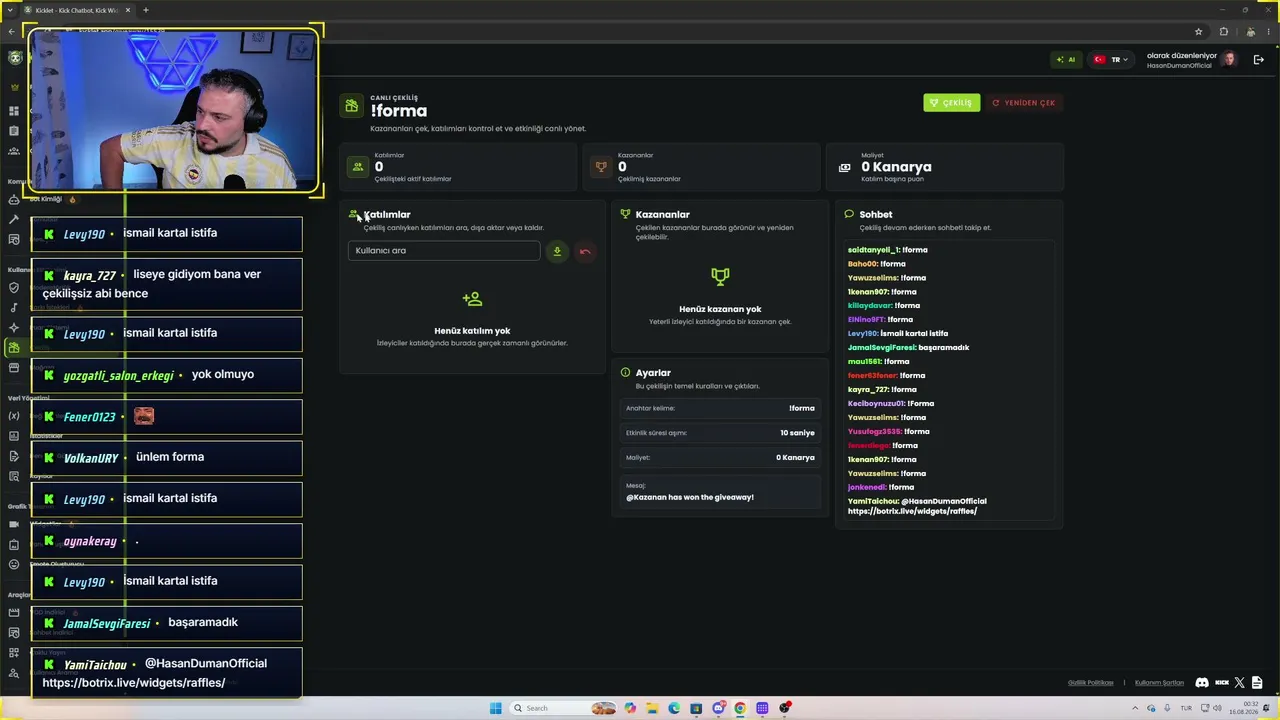
Task: Open the robot bot sidebar icon
Action: [x=13, y=199]
